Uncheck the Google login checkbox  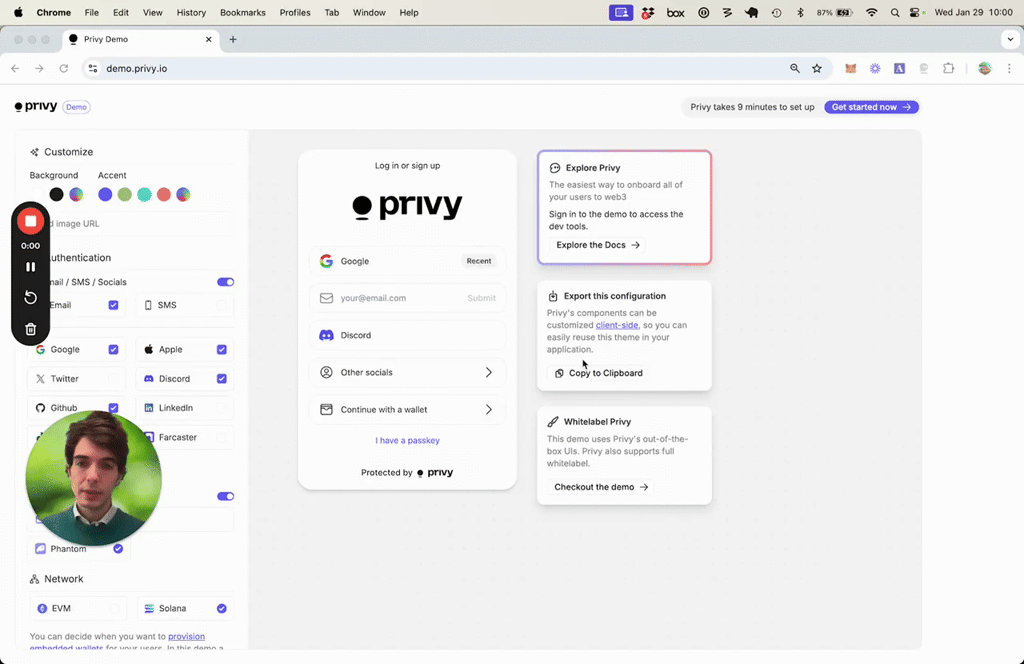[x=114, y=349]
